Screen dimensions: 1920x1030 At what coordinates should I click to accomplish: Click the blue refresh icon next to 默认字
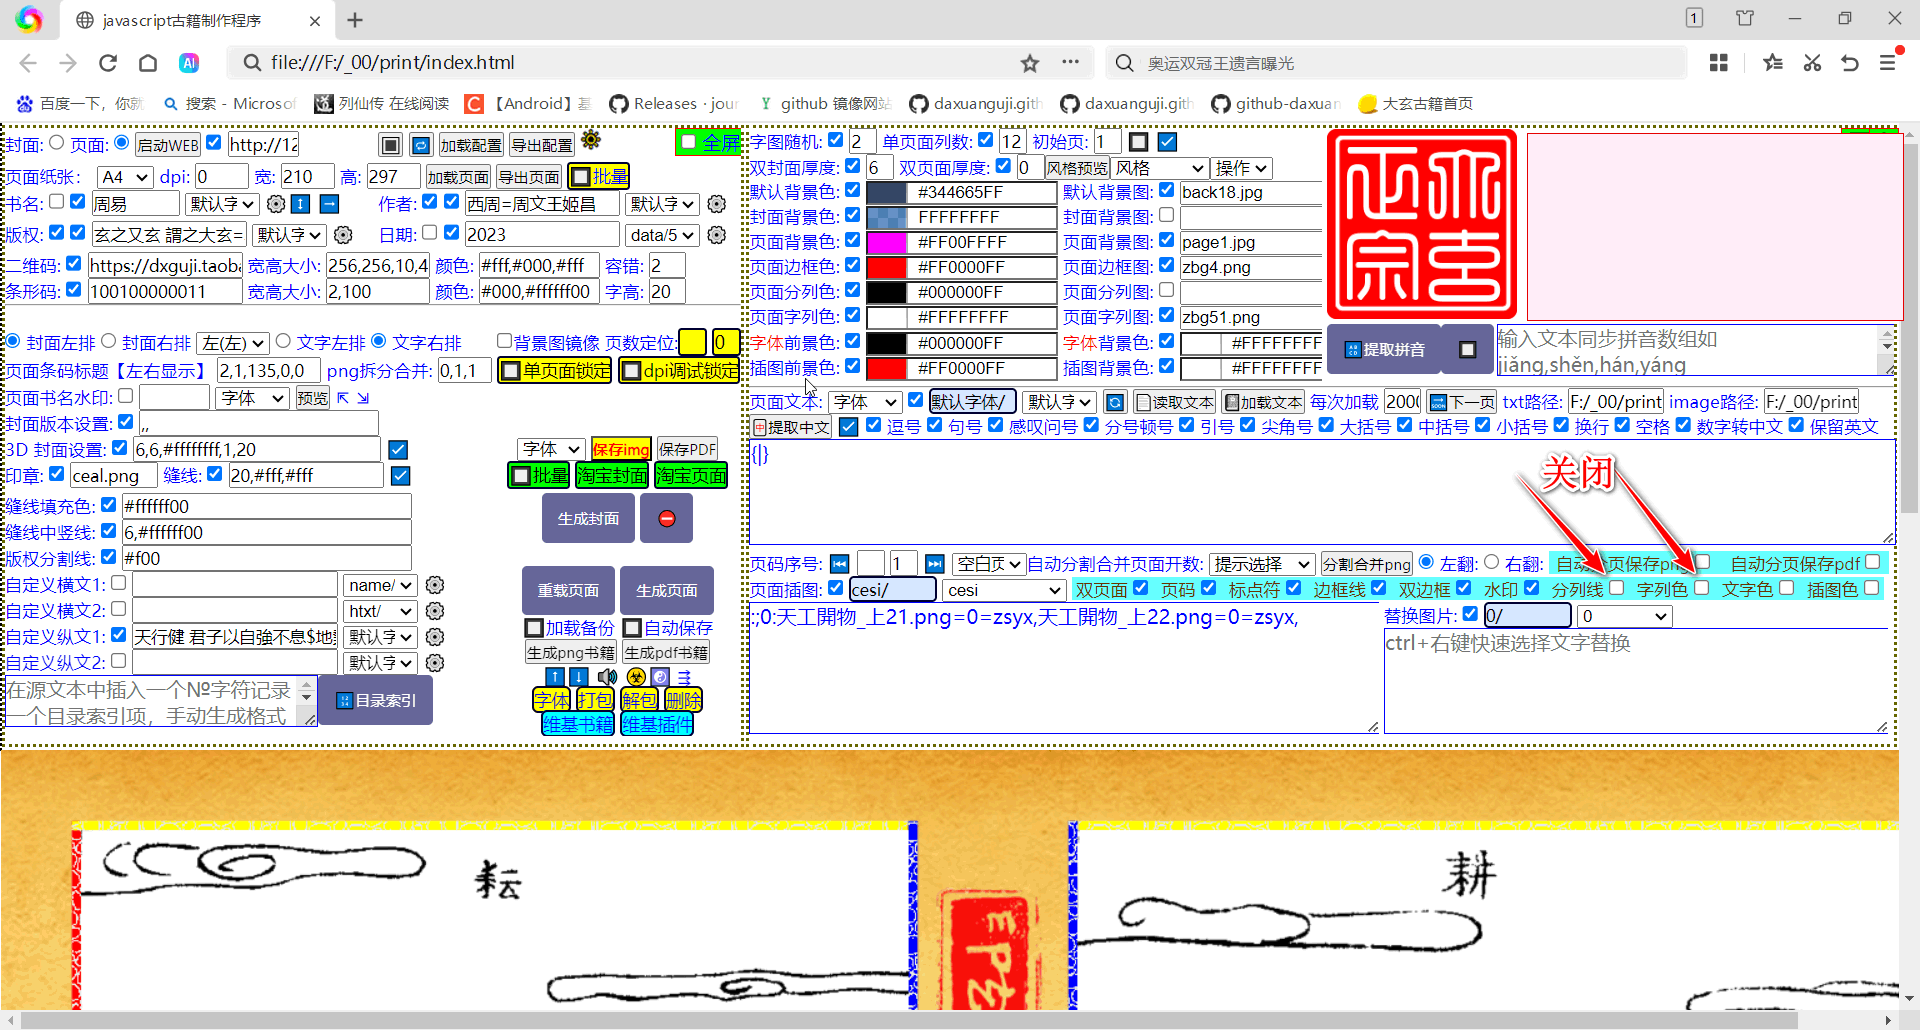(1115, 401)
